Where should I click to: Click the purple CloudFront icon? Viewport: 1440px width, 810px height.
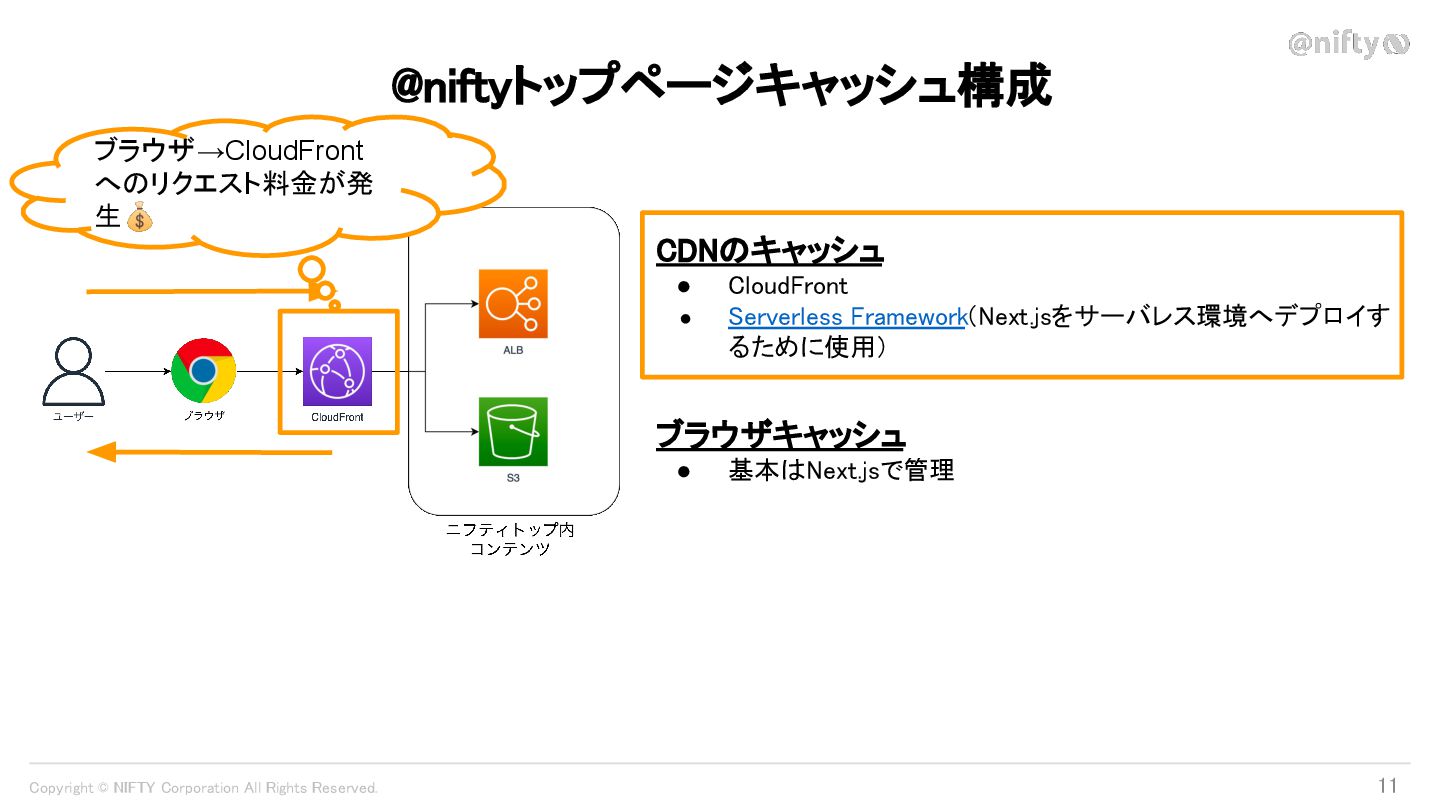pos(337,371)
